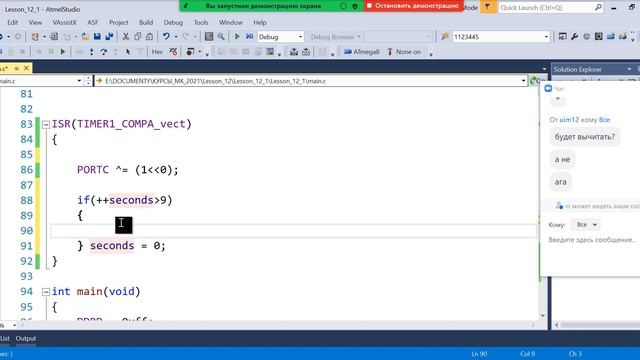Image resolution: width=640 pixels, height=360 pixels.
Task: Open the main.c scope dropdown
Action: (x=79, y=81)
